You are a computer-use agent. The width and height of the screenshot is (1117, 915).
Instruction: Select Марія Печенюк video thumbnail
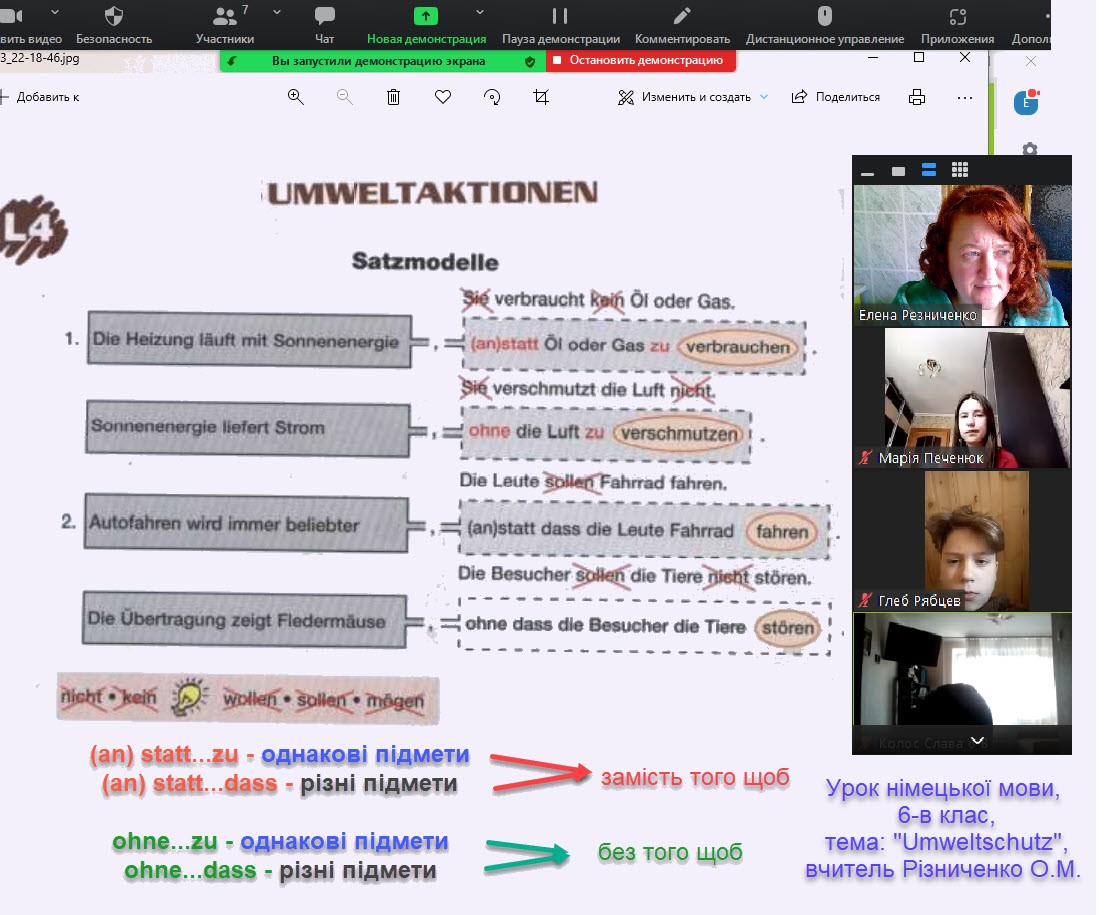tap(961, 398)
